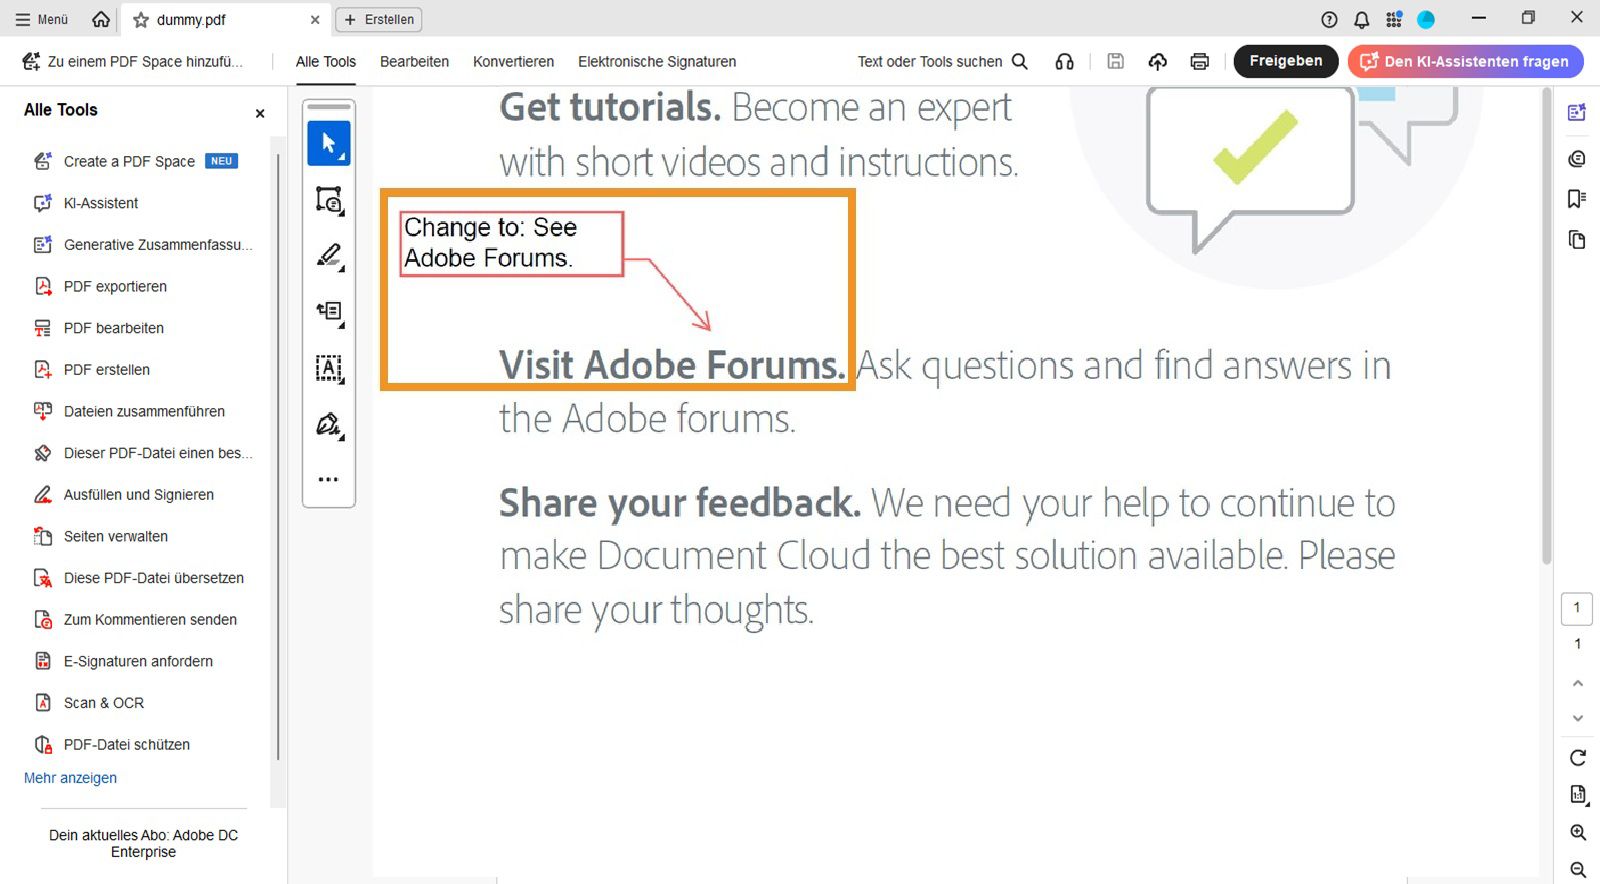1600x884 pixels.
Task: Click the current page number box
Action: (x=1577, y=608)
